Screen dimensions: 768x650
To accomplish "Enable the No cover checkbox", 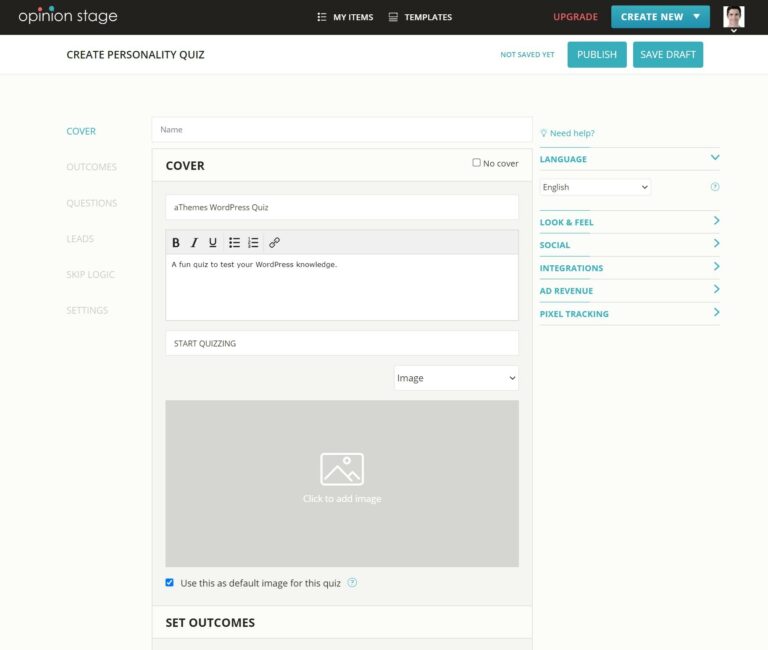I will tap(476, 163).
